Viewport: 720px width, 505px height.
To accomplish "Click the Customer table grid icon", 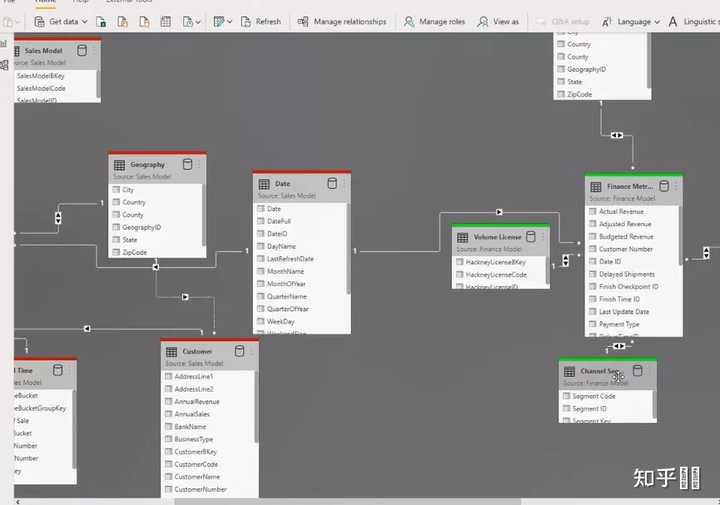I will point(171,352).
